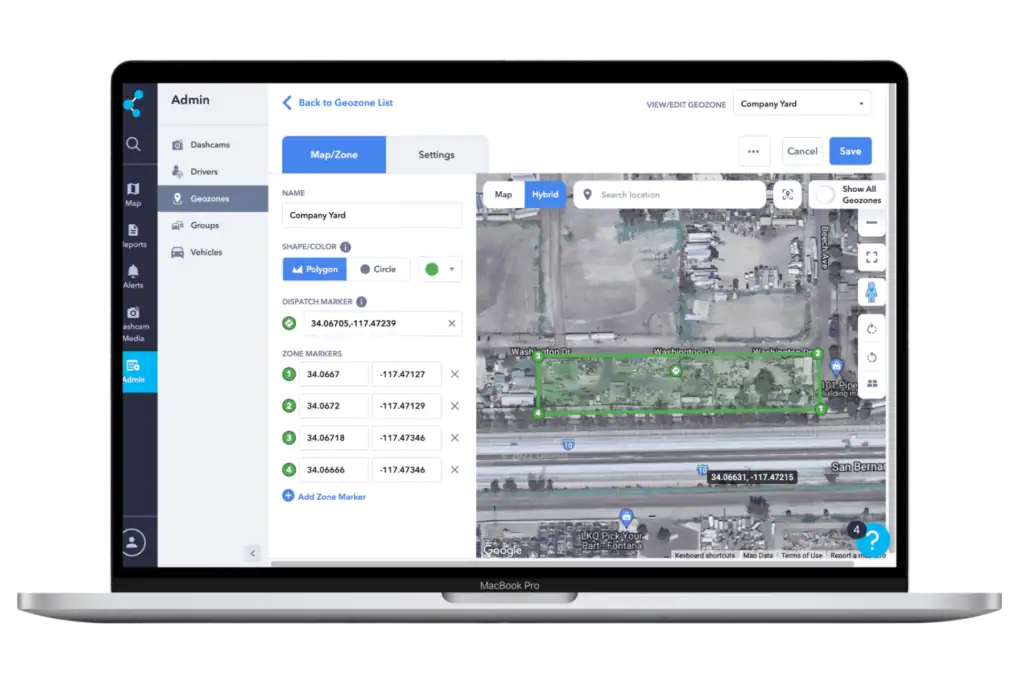
Task: Click the user profile avatar icon
Action: click(x=133, y=542)
